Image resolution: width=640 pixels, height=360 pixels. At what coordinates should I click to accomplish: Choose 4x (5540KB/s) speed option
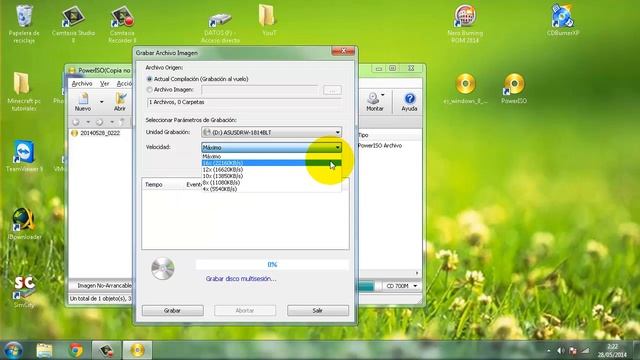pyautogui.click(x=271, y=189)
